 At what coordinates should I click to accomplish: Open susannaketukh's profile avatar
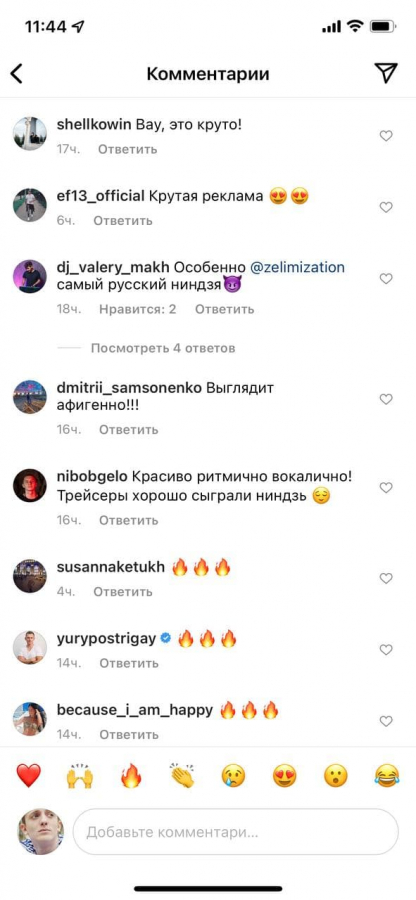tap(30, 576)
